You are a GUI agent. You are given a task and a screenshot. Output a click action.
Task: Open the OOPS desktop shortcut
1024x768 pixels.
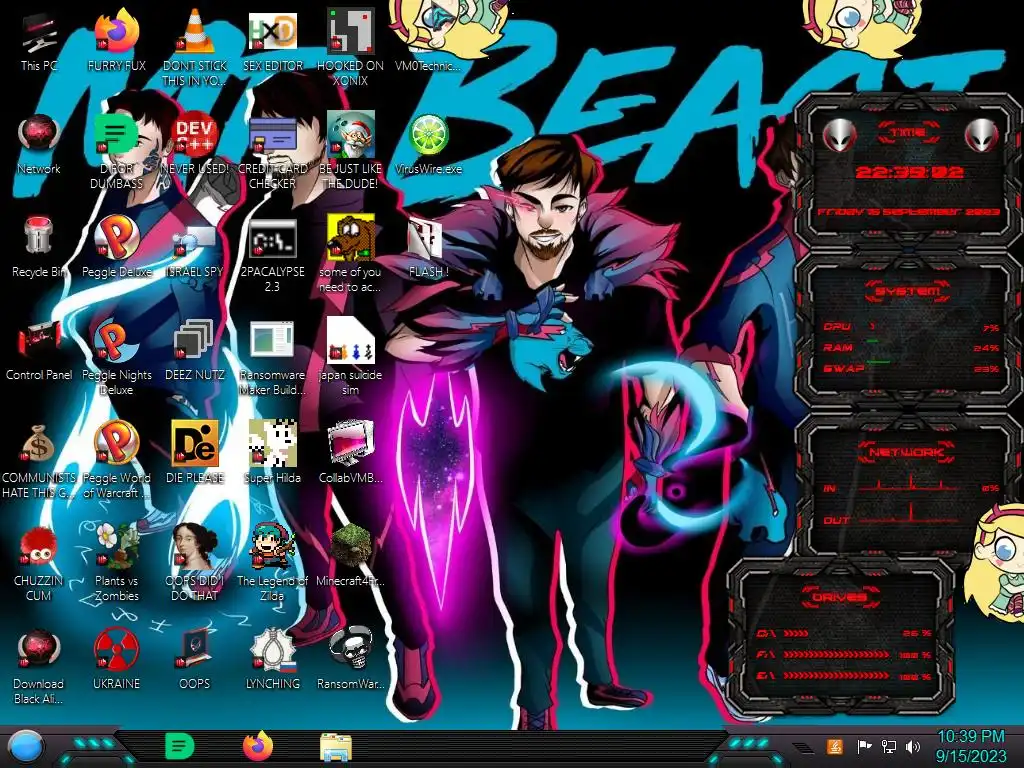click(195, 658)
